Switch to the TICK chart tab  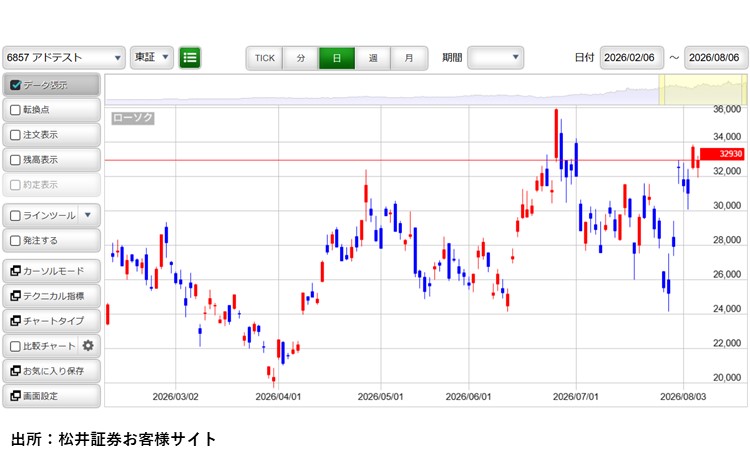265,58
